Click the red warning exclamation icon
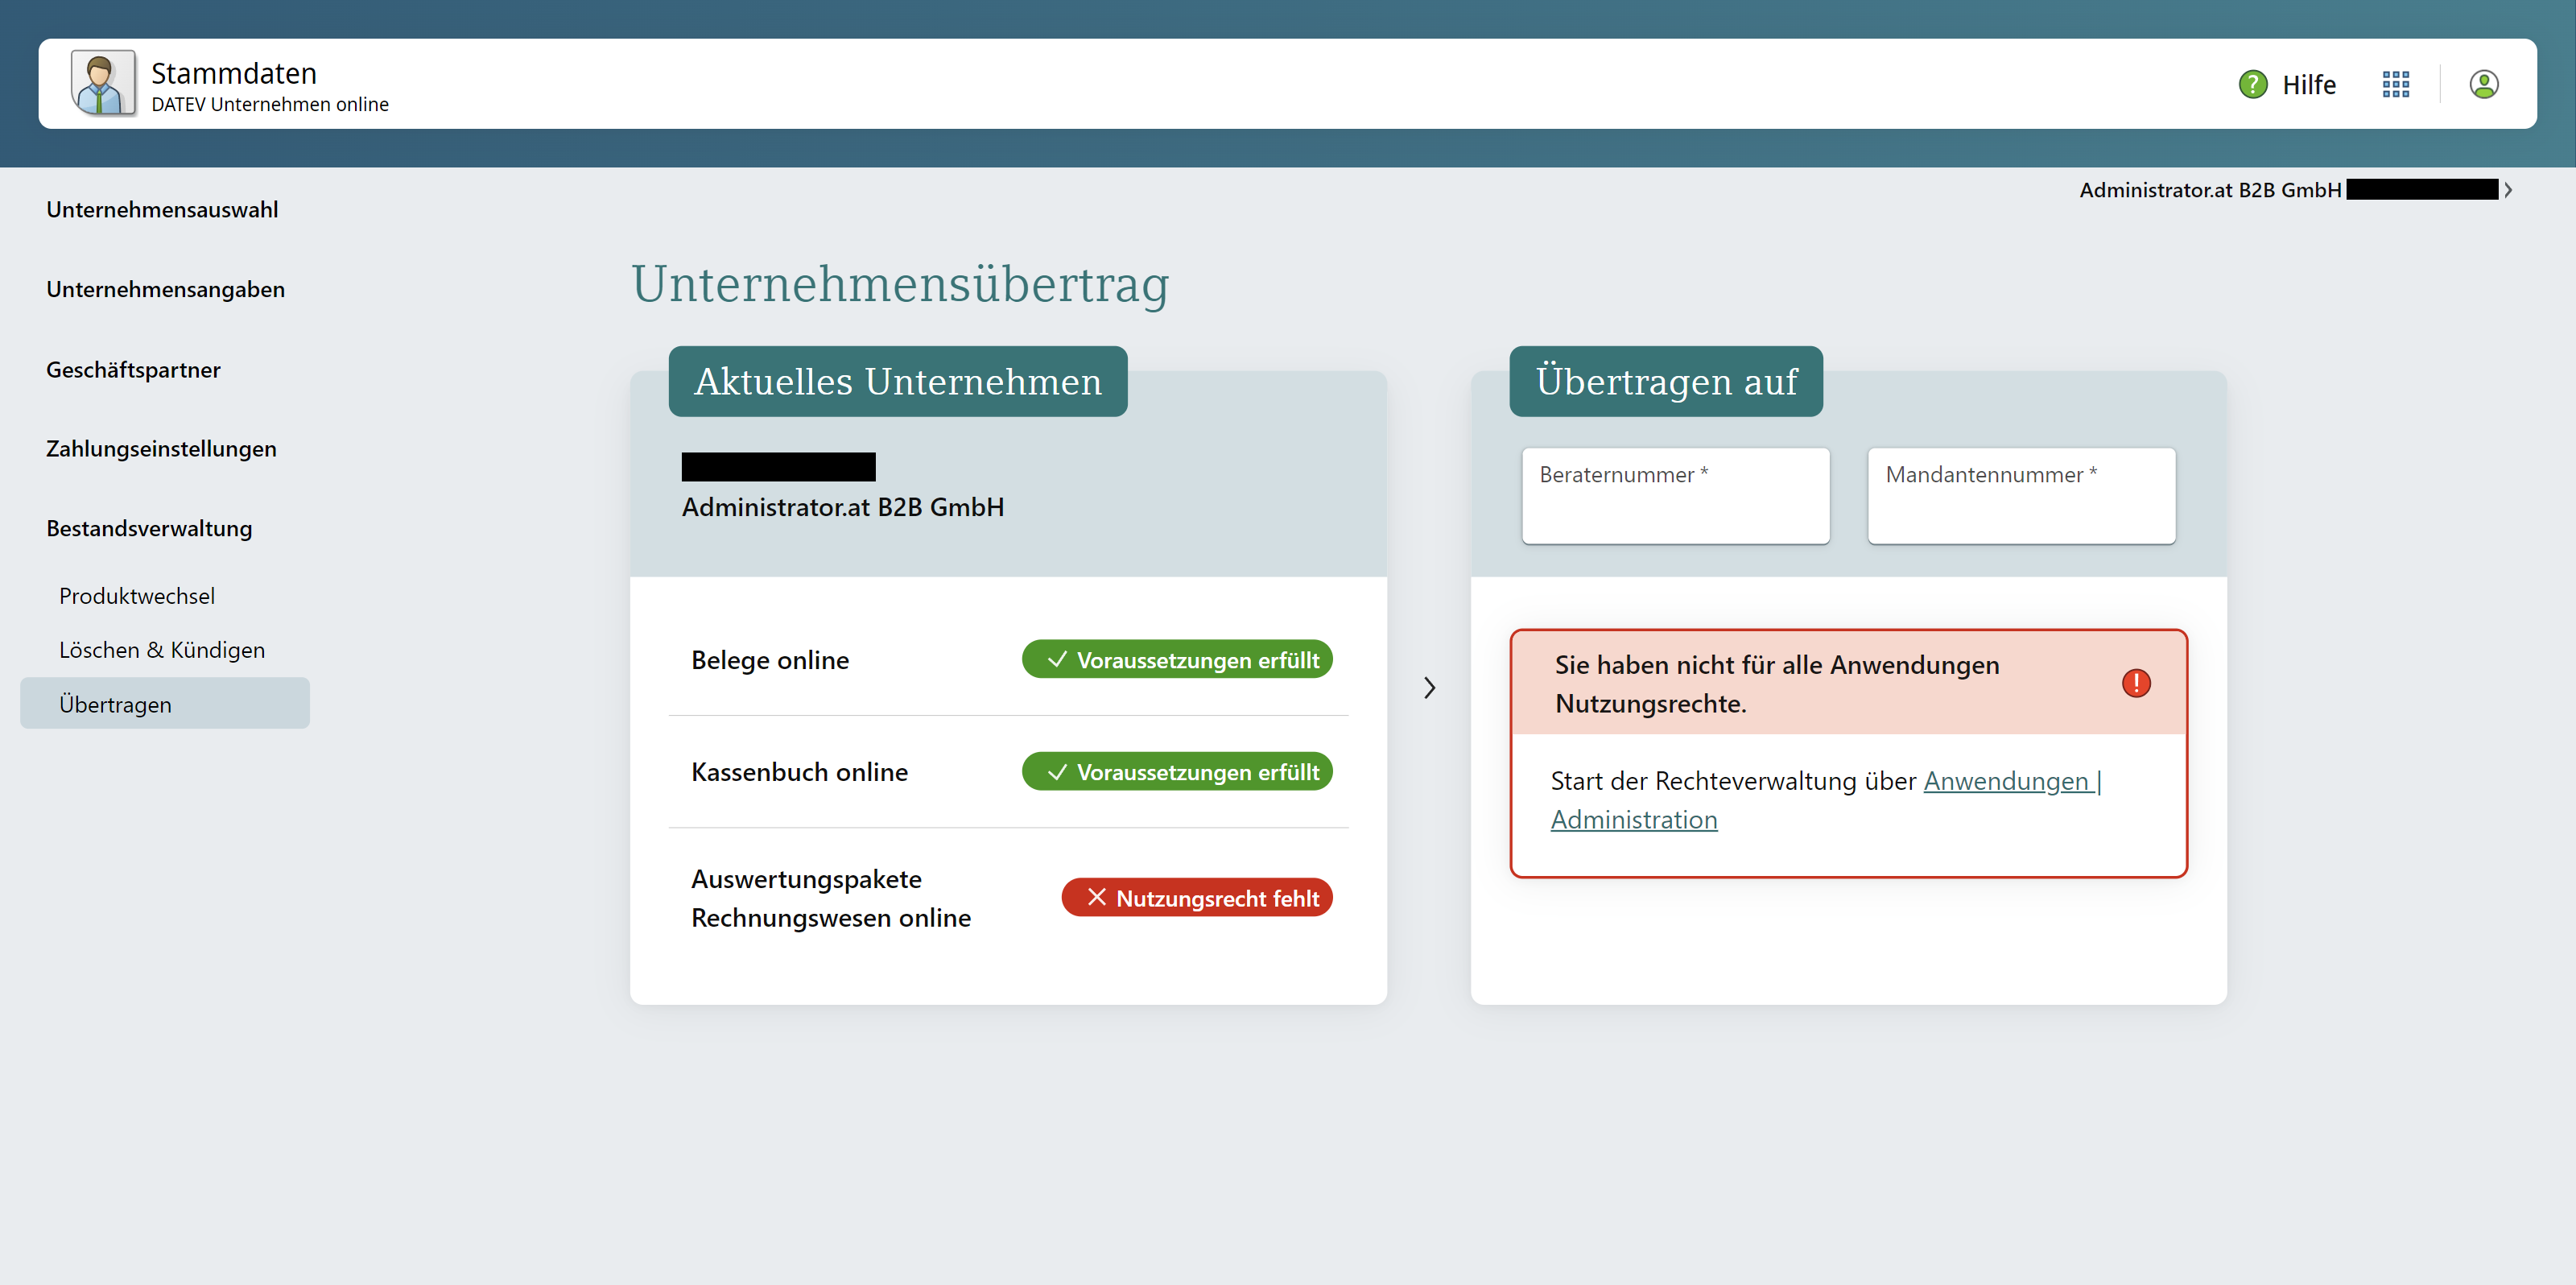The image size is (2576, 1285). [2135, 683]
